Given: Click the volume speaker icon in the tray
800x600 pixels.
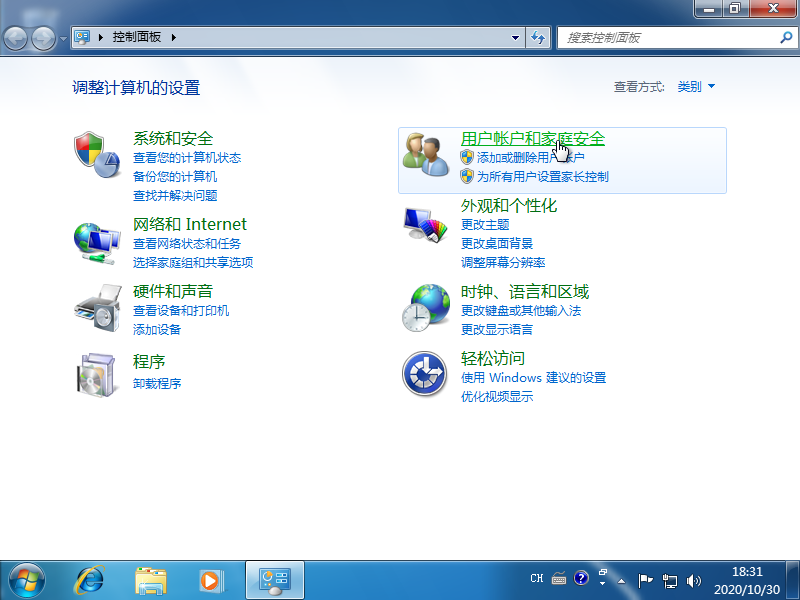Looking at the screenshot, I should click(694, 578).
